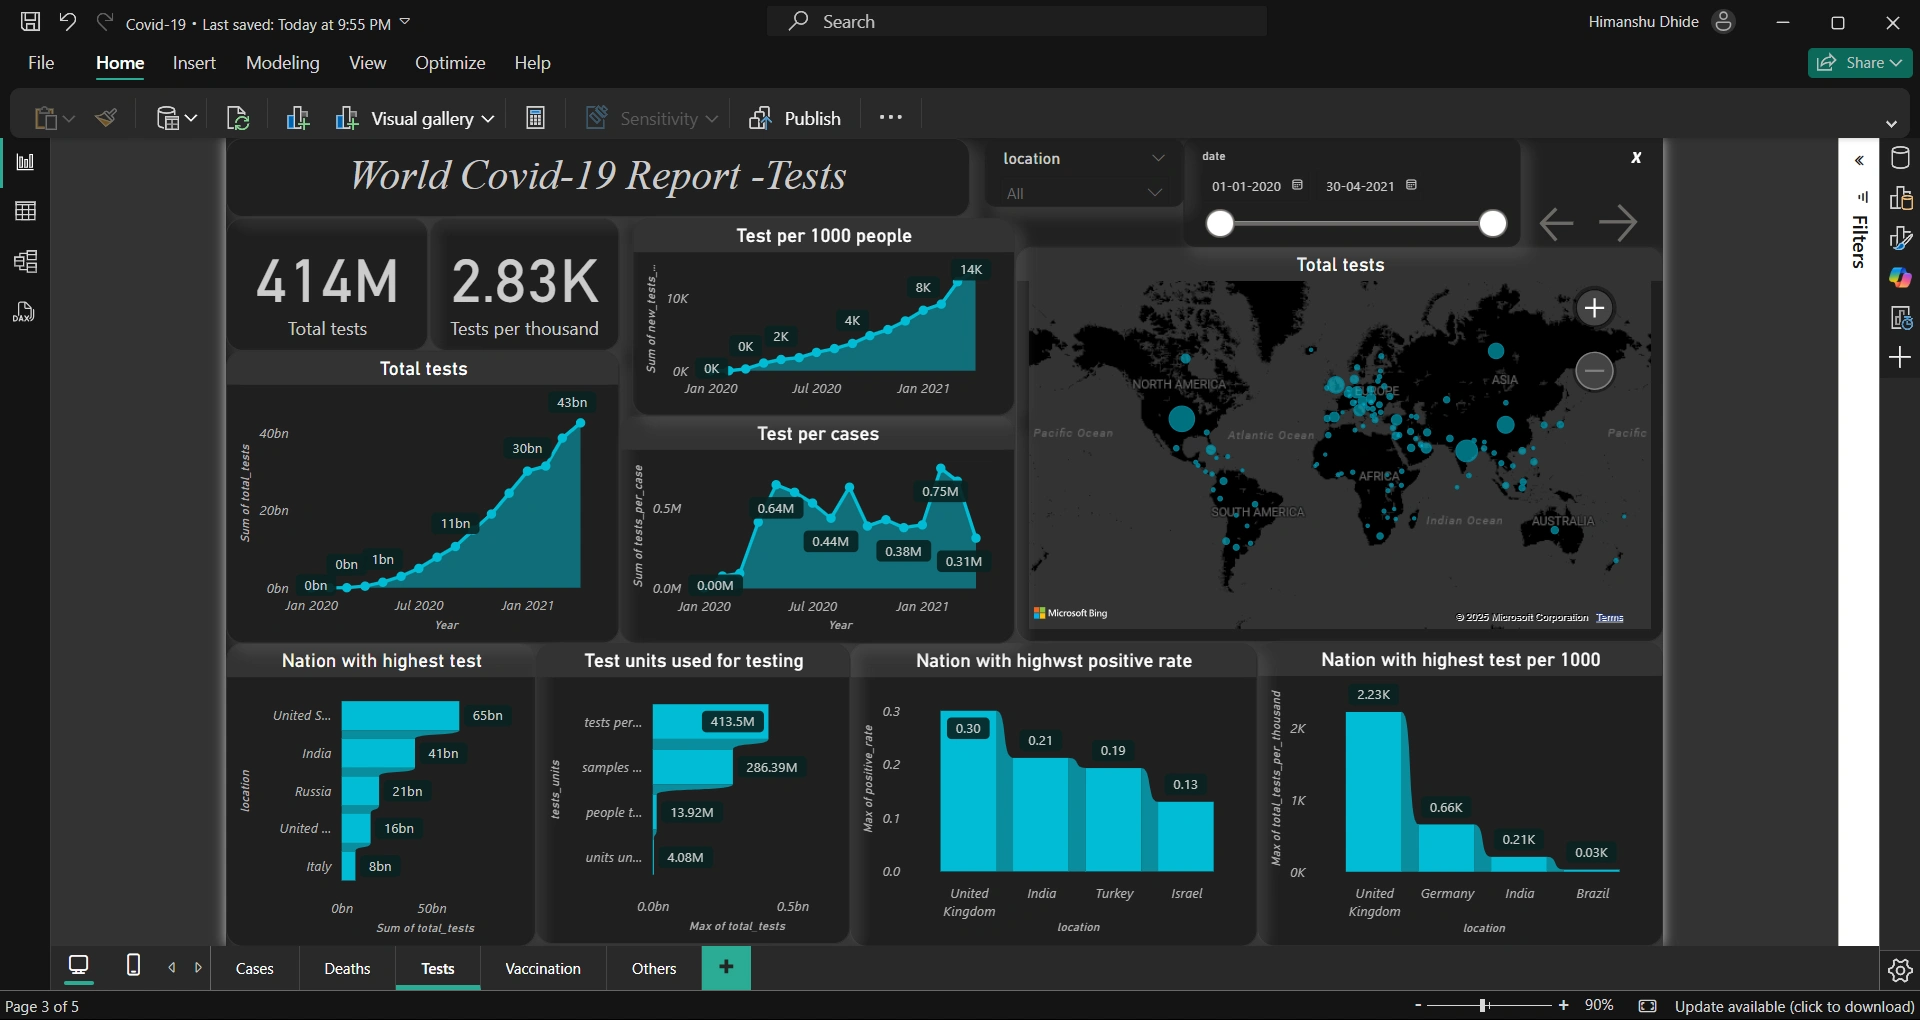Add a new report page
This screenshot has height=1020, width=1920.
pyautogui.click(x=726, y=967)
